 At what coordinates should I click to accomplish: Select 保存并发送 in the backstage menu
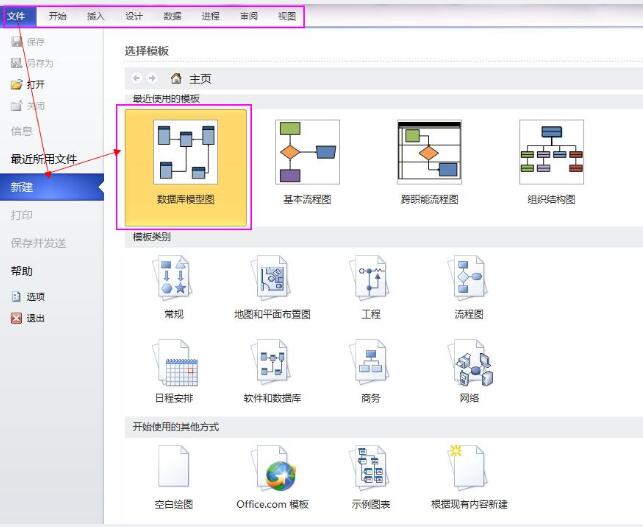(x=38, y=243)
